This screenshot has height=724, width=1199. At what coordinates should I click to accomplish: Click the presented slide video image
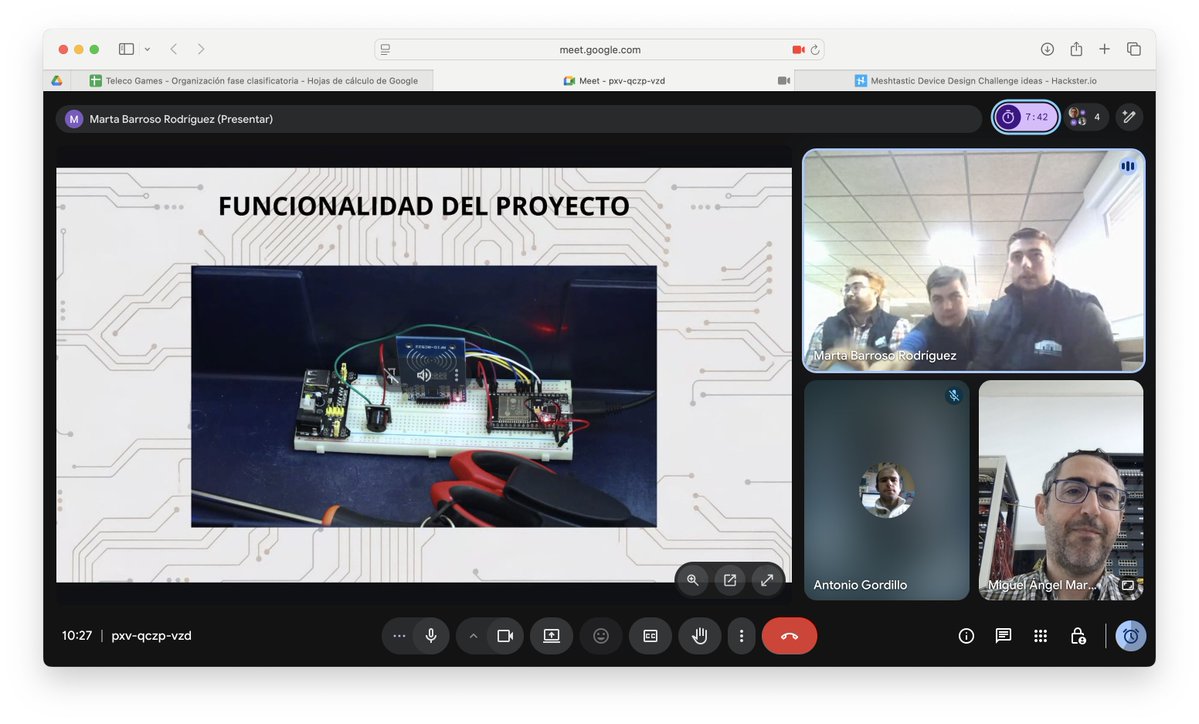pyautogui.click(x=424, y=397)
